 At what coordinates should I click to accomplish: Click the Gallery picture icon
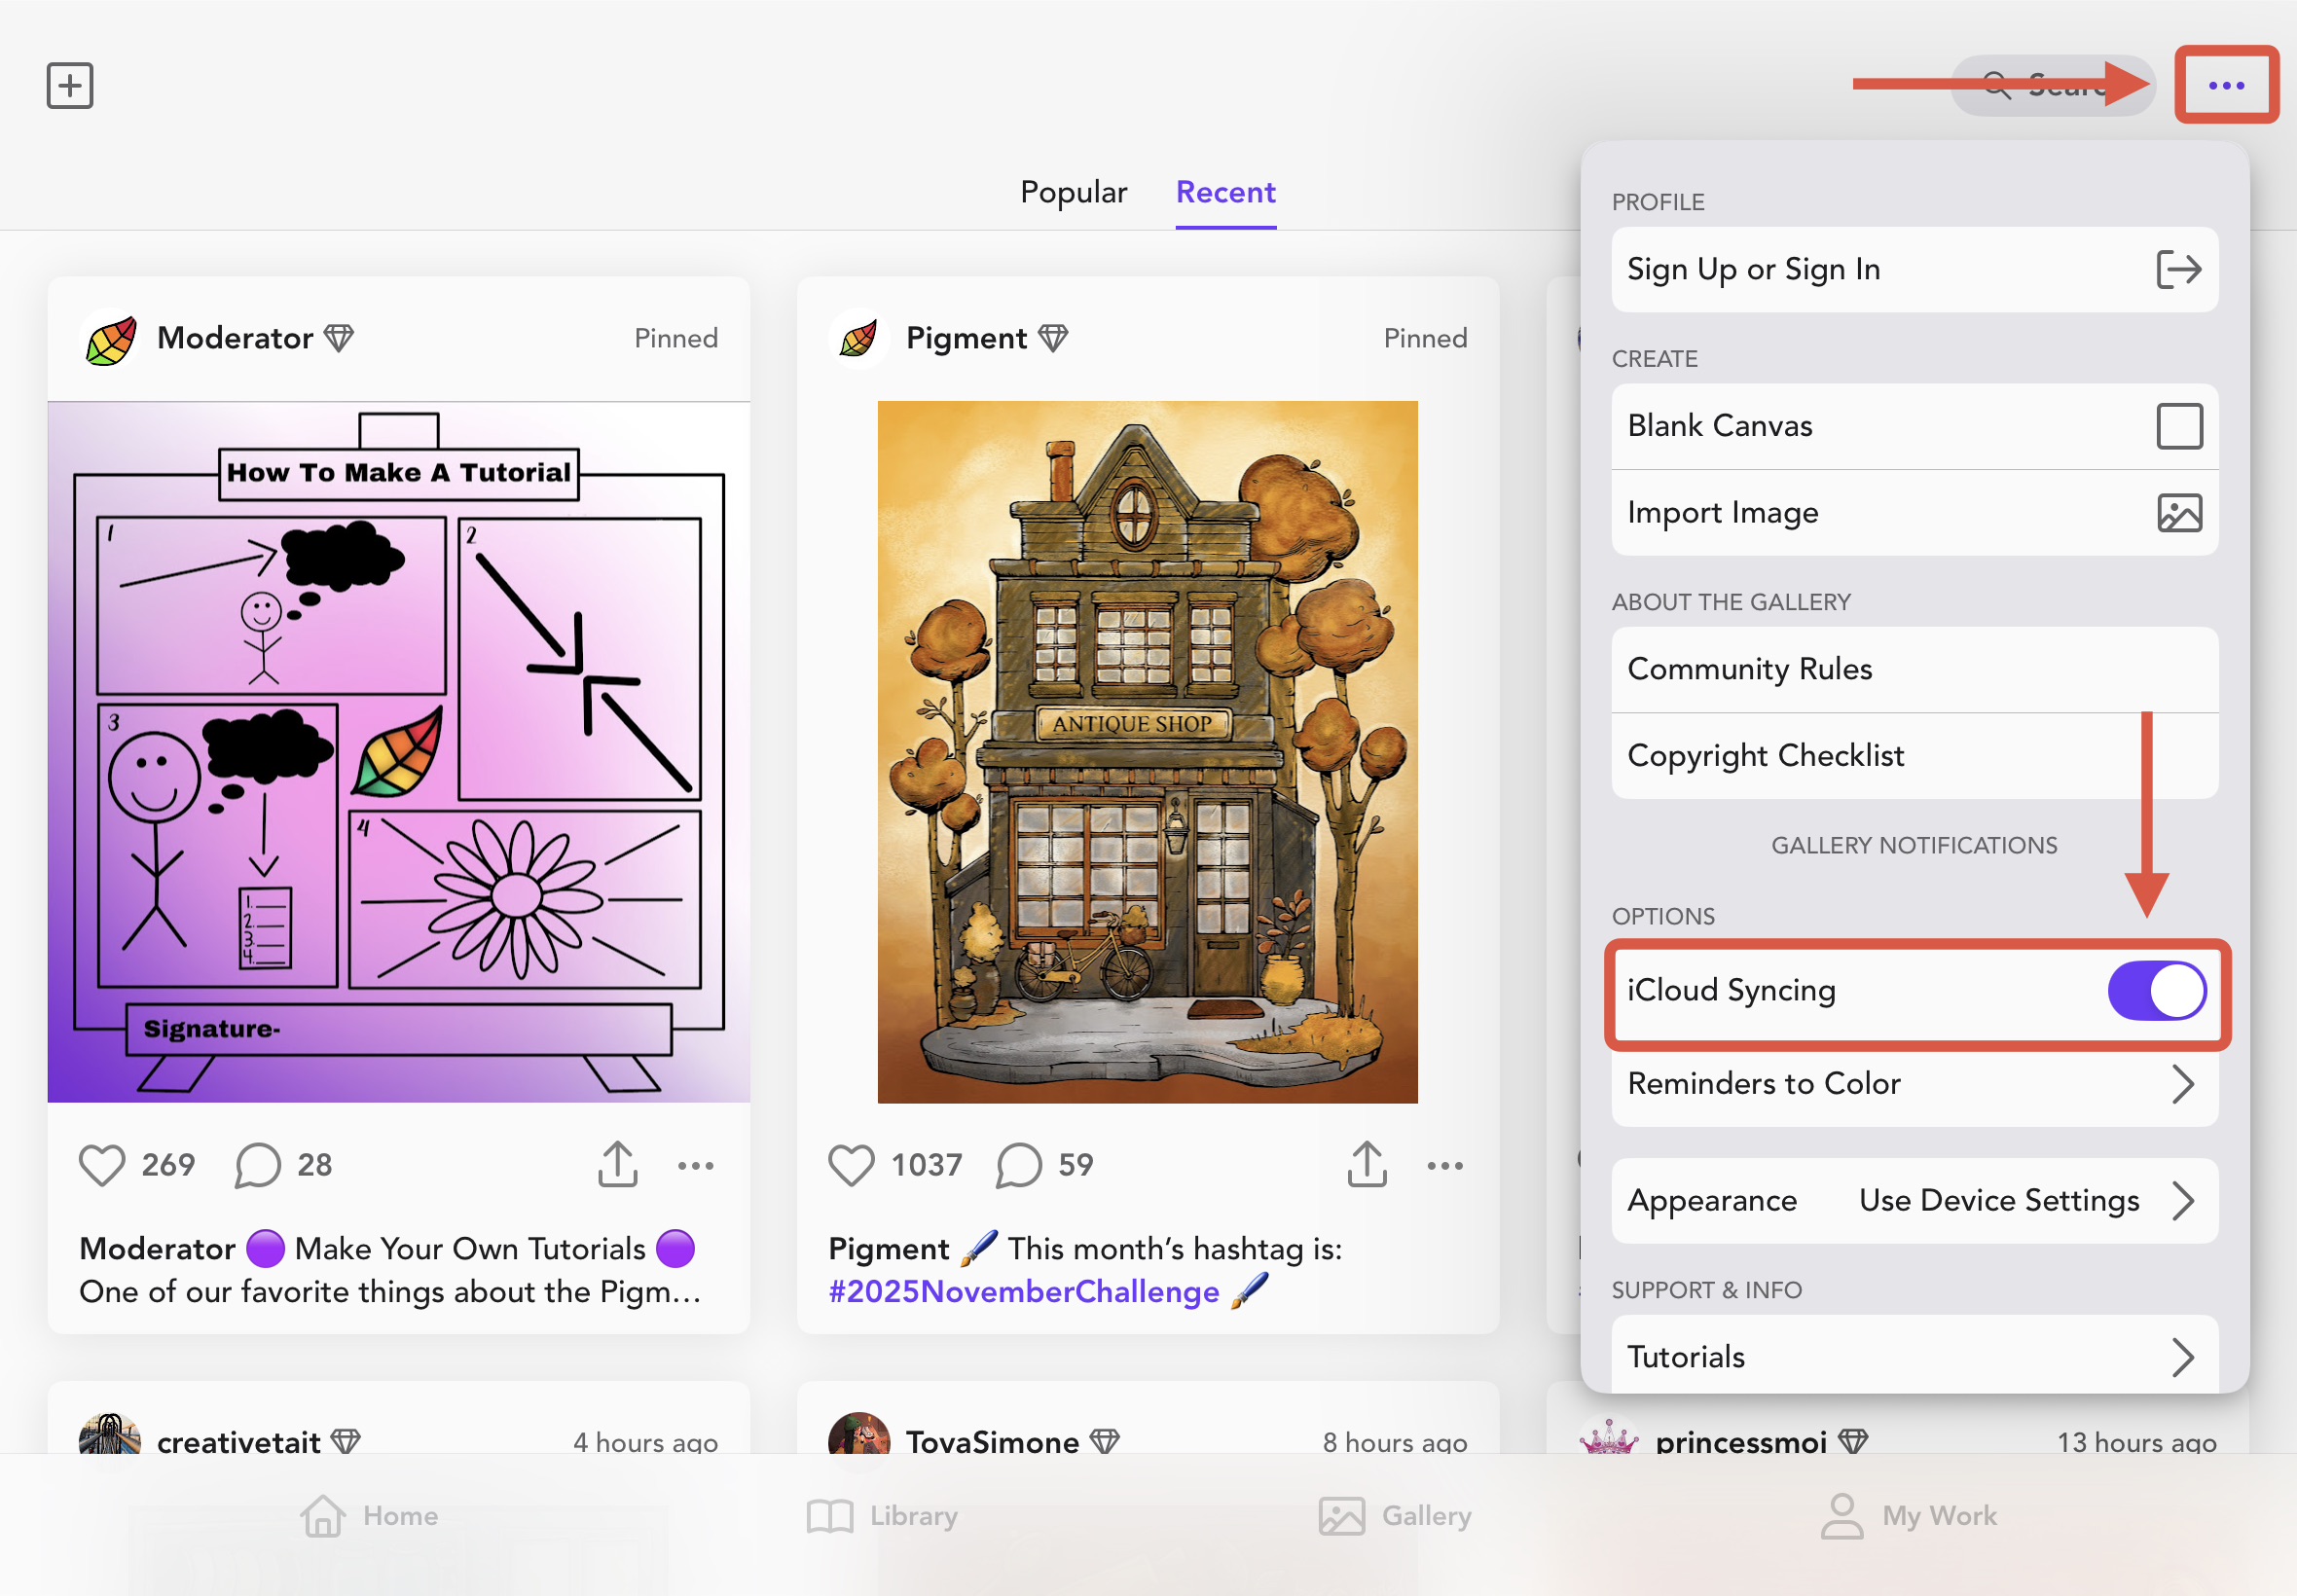tap(1341, 1517)
